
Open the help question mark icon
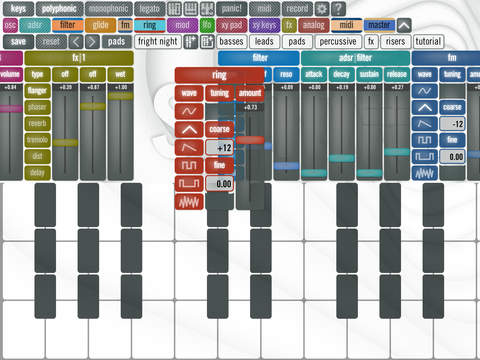338,9
